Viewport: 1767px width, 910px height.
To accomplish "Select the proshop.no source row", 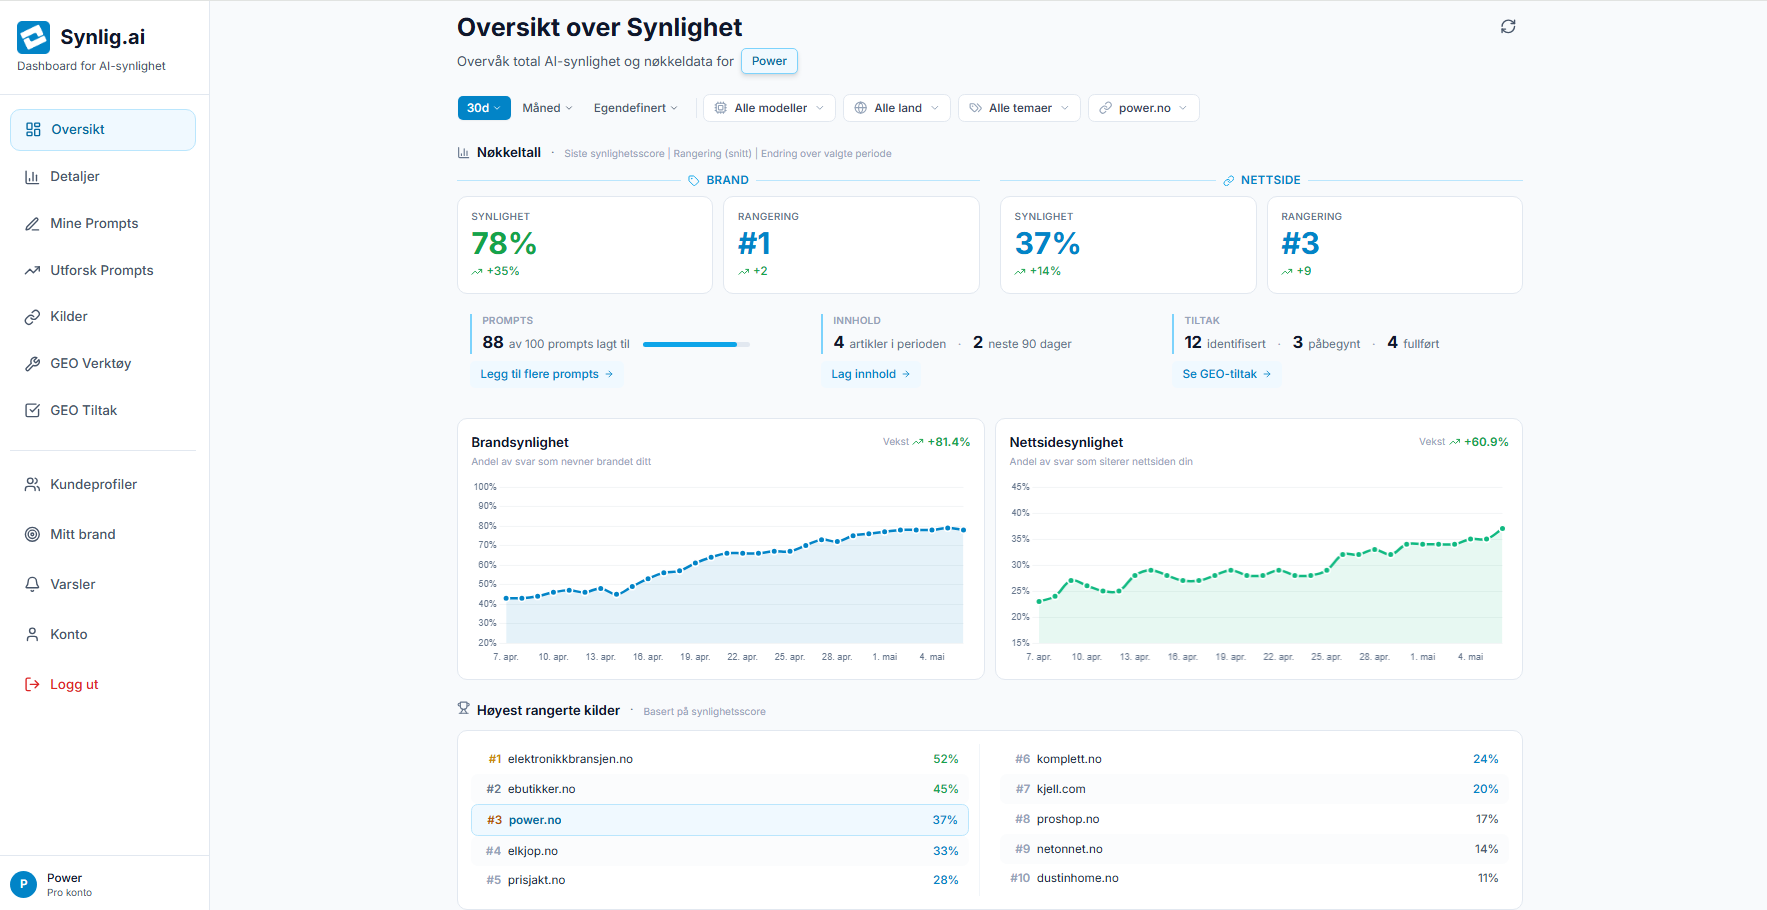I will pyautogui.click(x=1254, y=819).
